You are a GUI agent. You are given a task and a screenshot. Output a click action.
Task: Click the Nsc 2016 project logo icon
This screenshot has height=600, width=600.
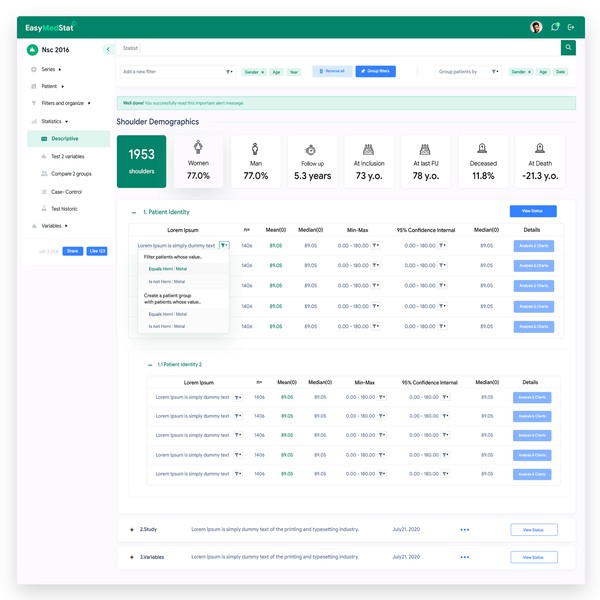(x=32, y=49)
